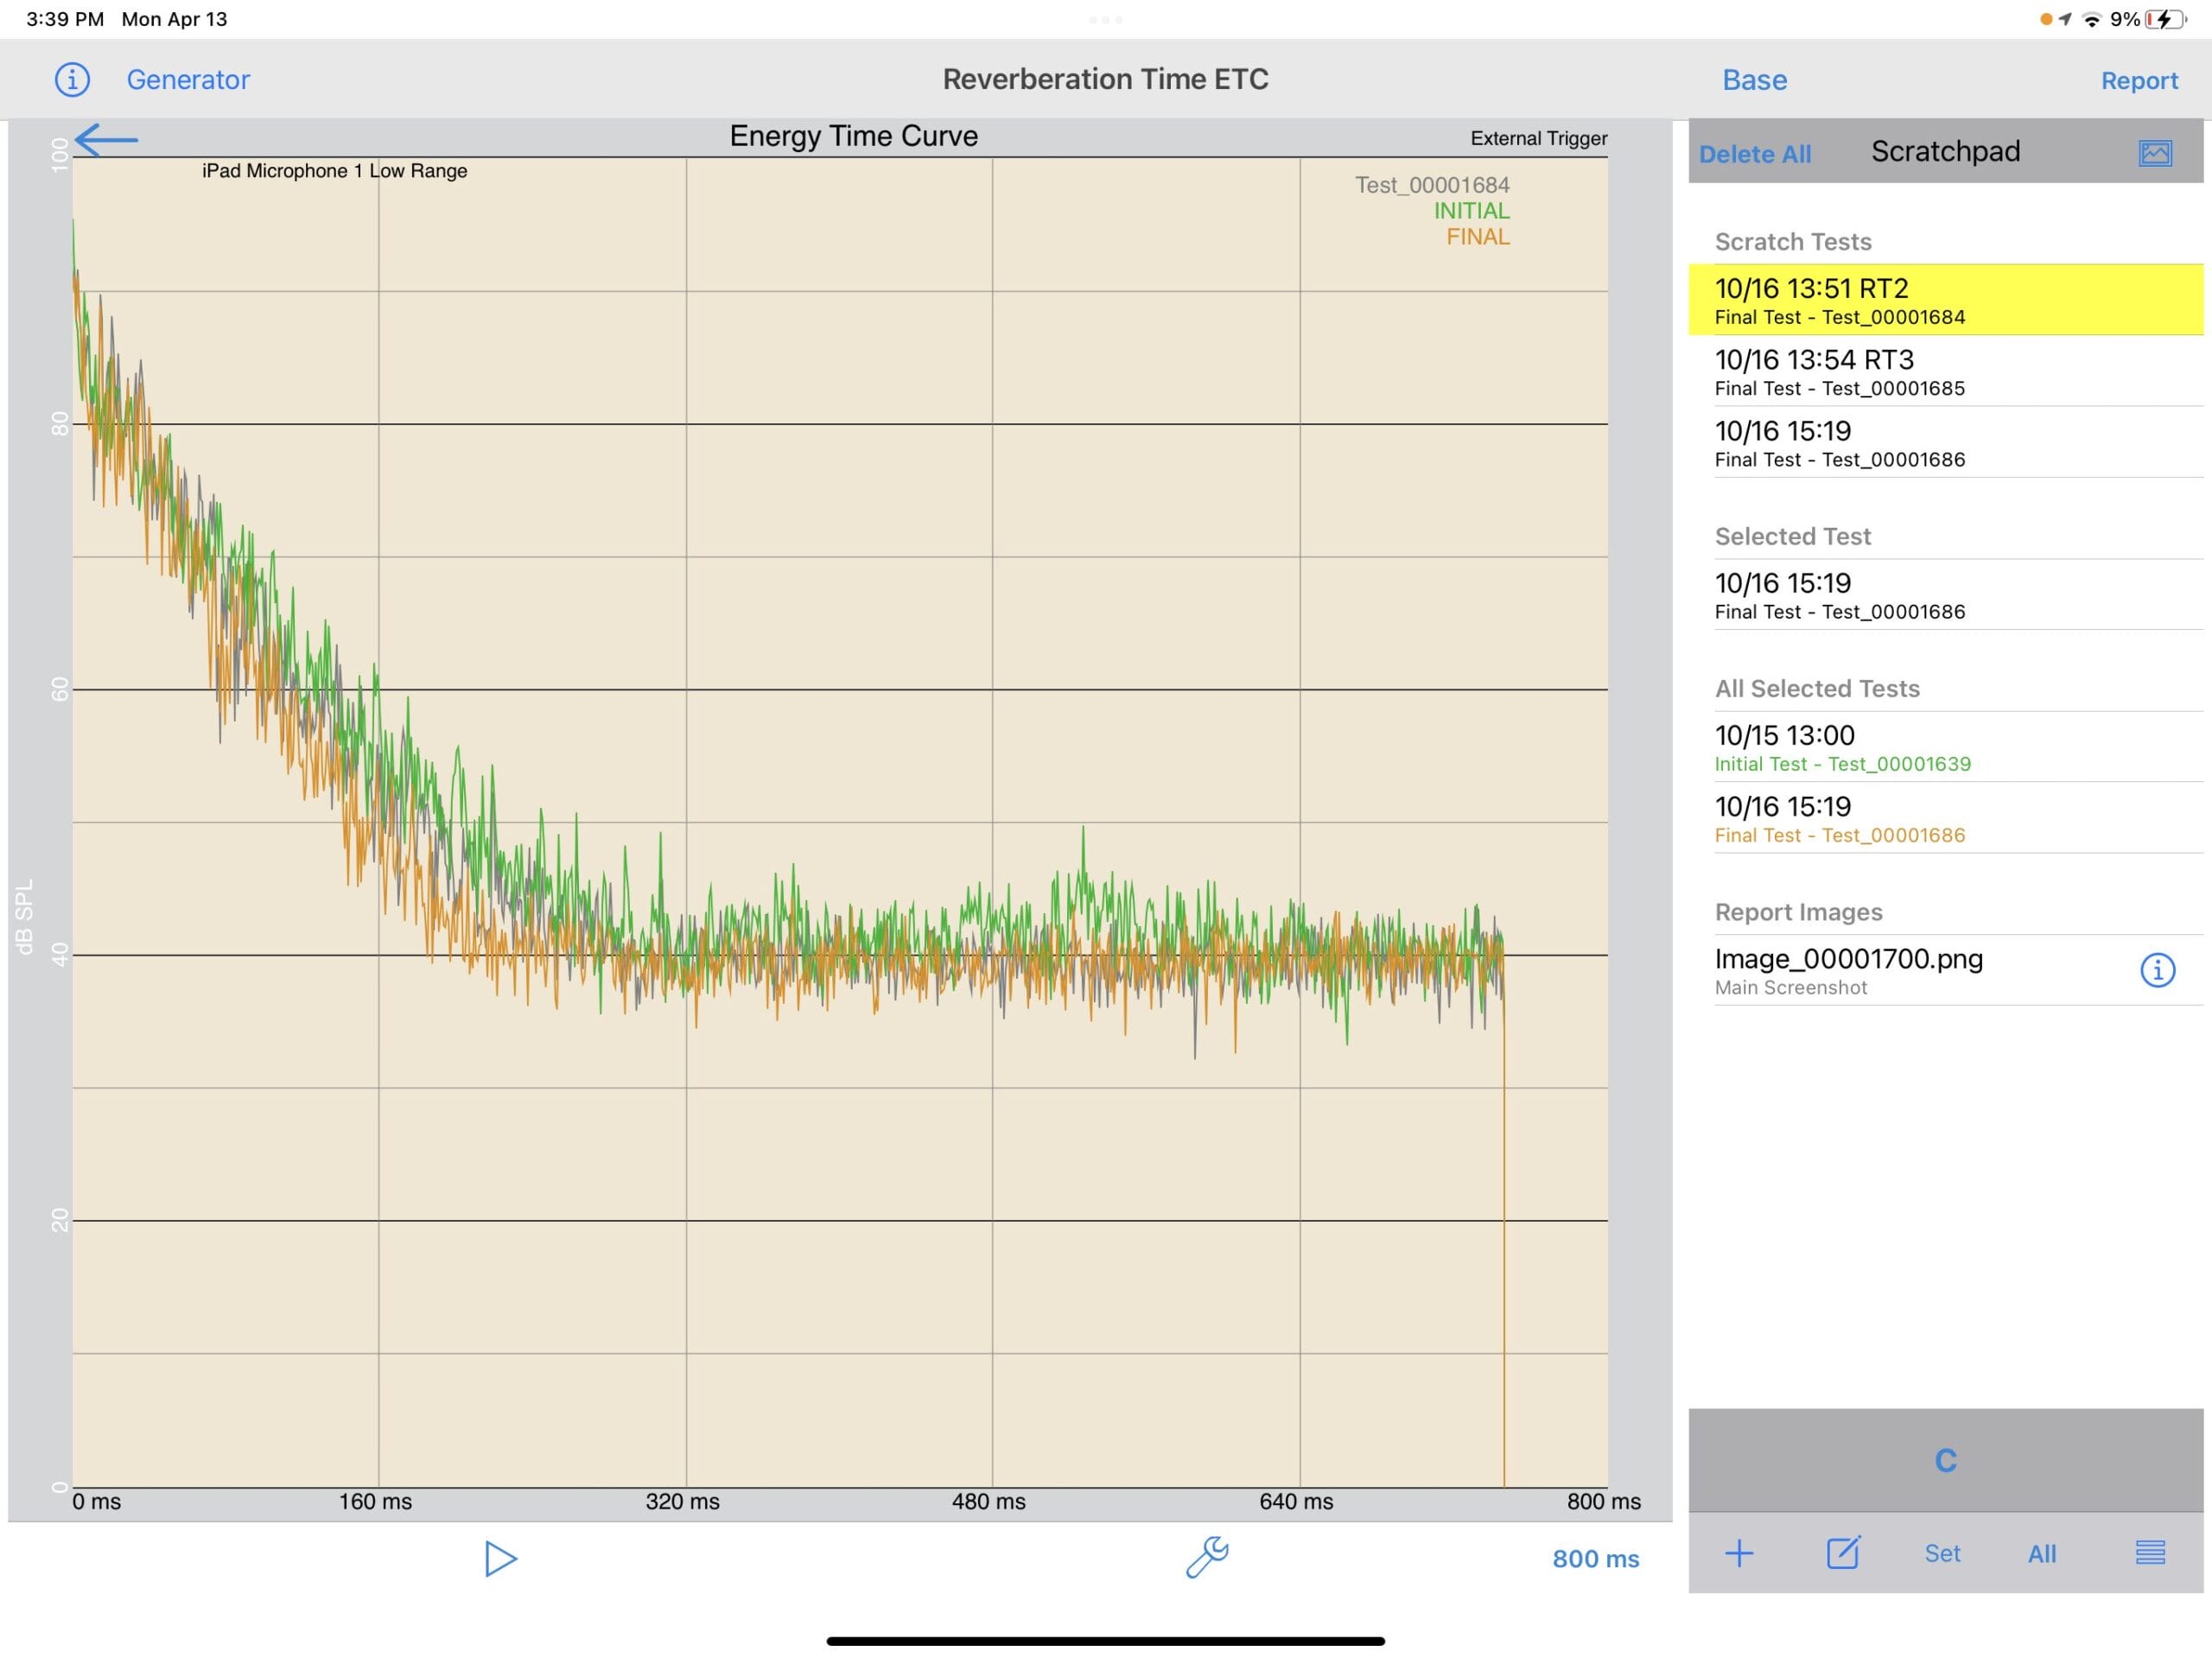This screenshot has width=2212, height=1658.
Task: Tap the image icon in Scratchpad header
Action: click(2155, 153)
